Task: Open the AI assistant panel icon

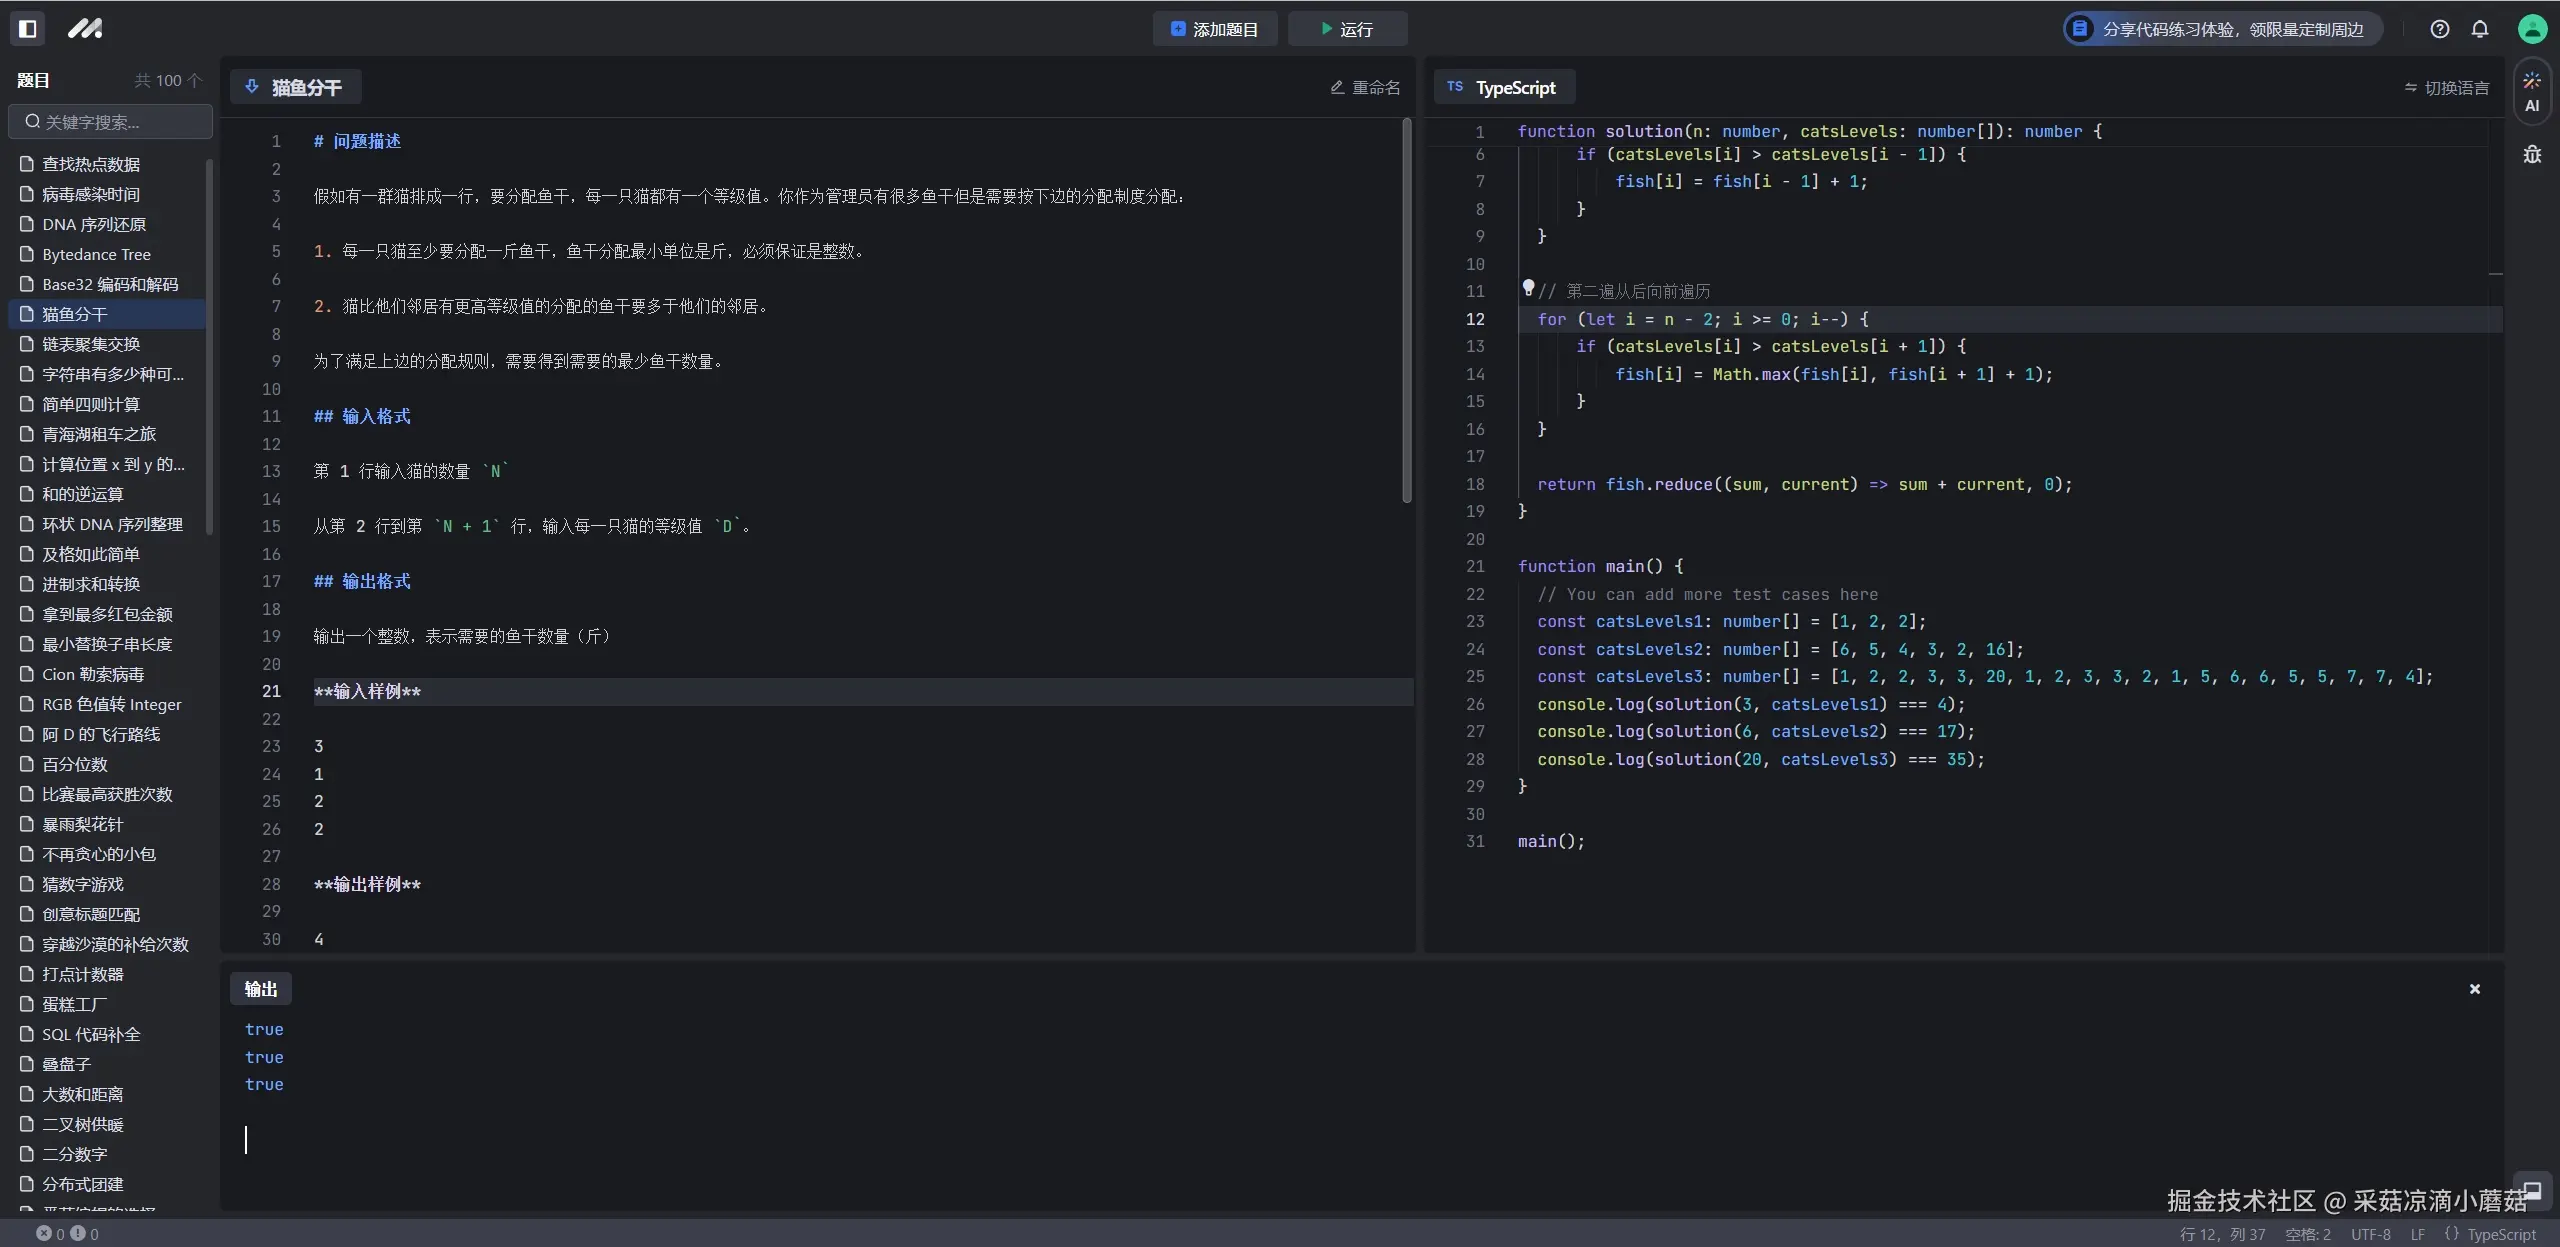Action: pyautogui.click(x=2532, y=92)
